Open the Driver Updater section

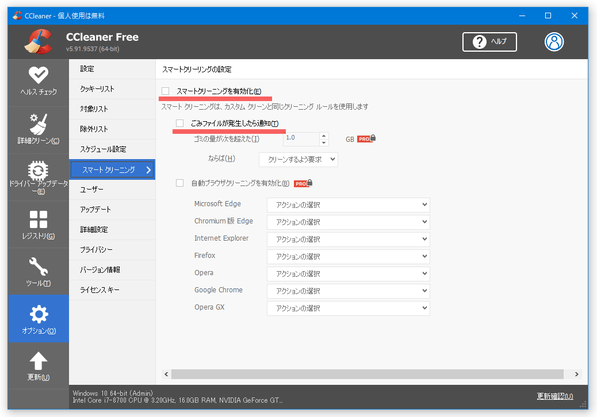tap(38, 177)
